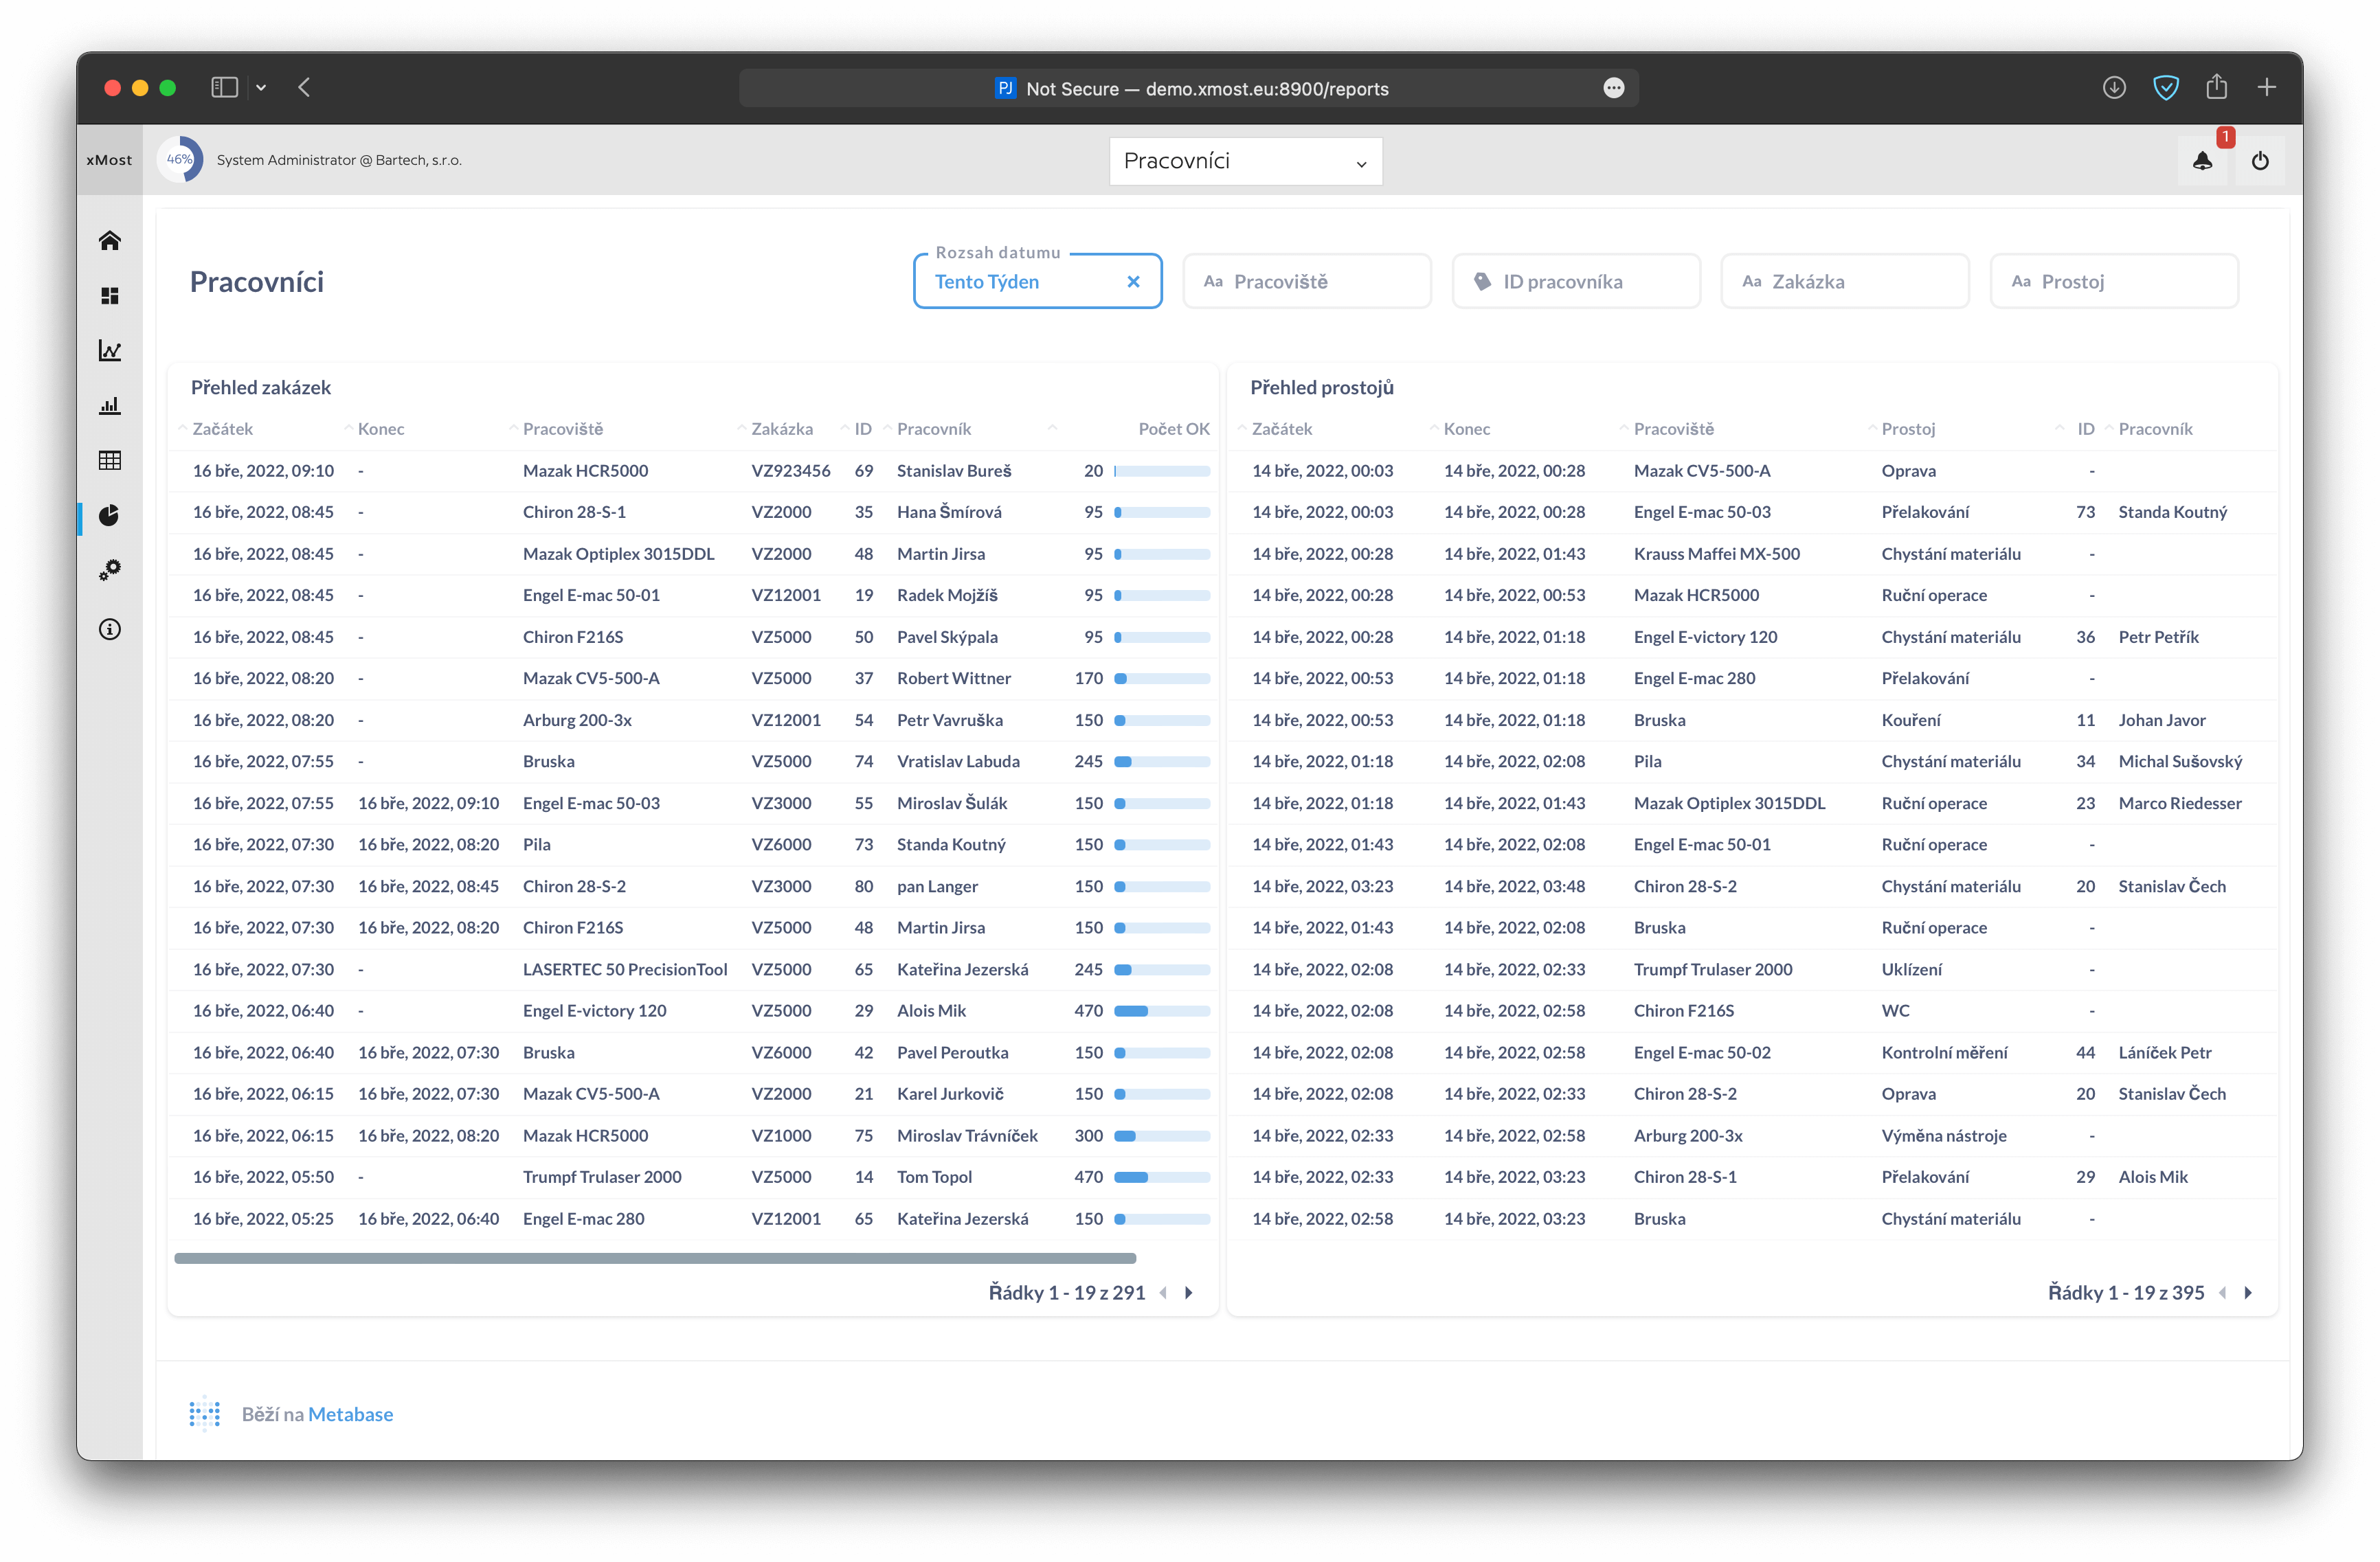
Task: Open the notifications bell
Action: click(2202, 161)
